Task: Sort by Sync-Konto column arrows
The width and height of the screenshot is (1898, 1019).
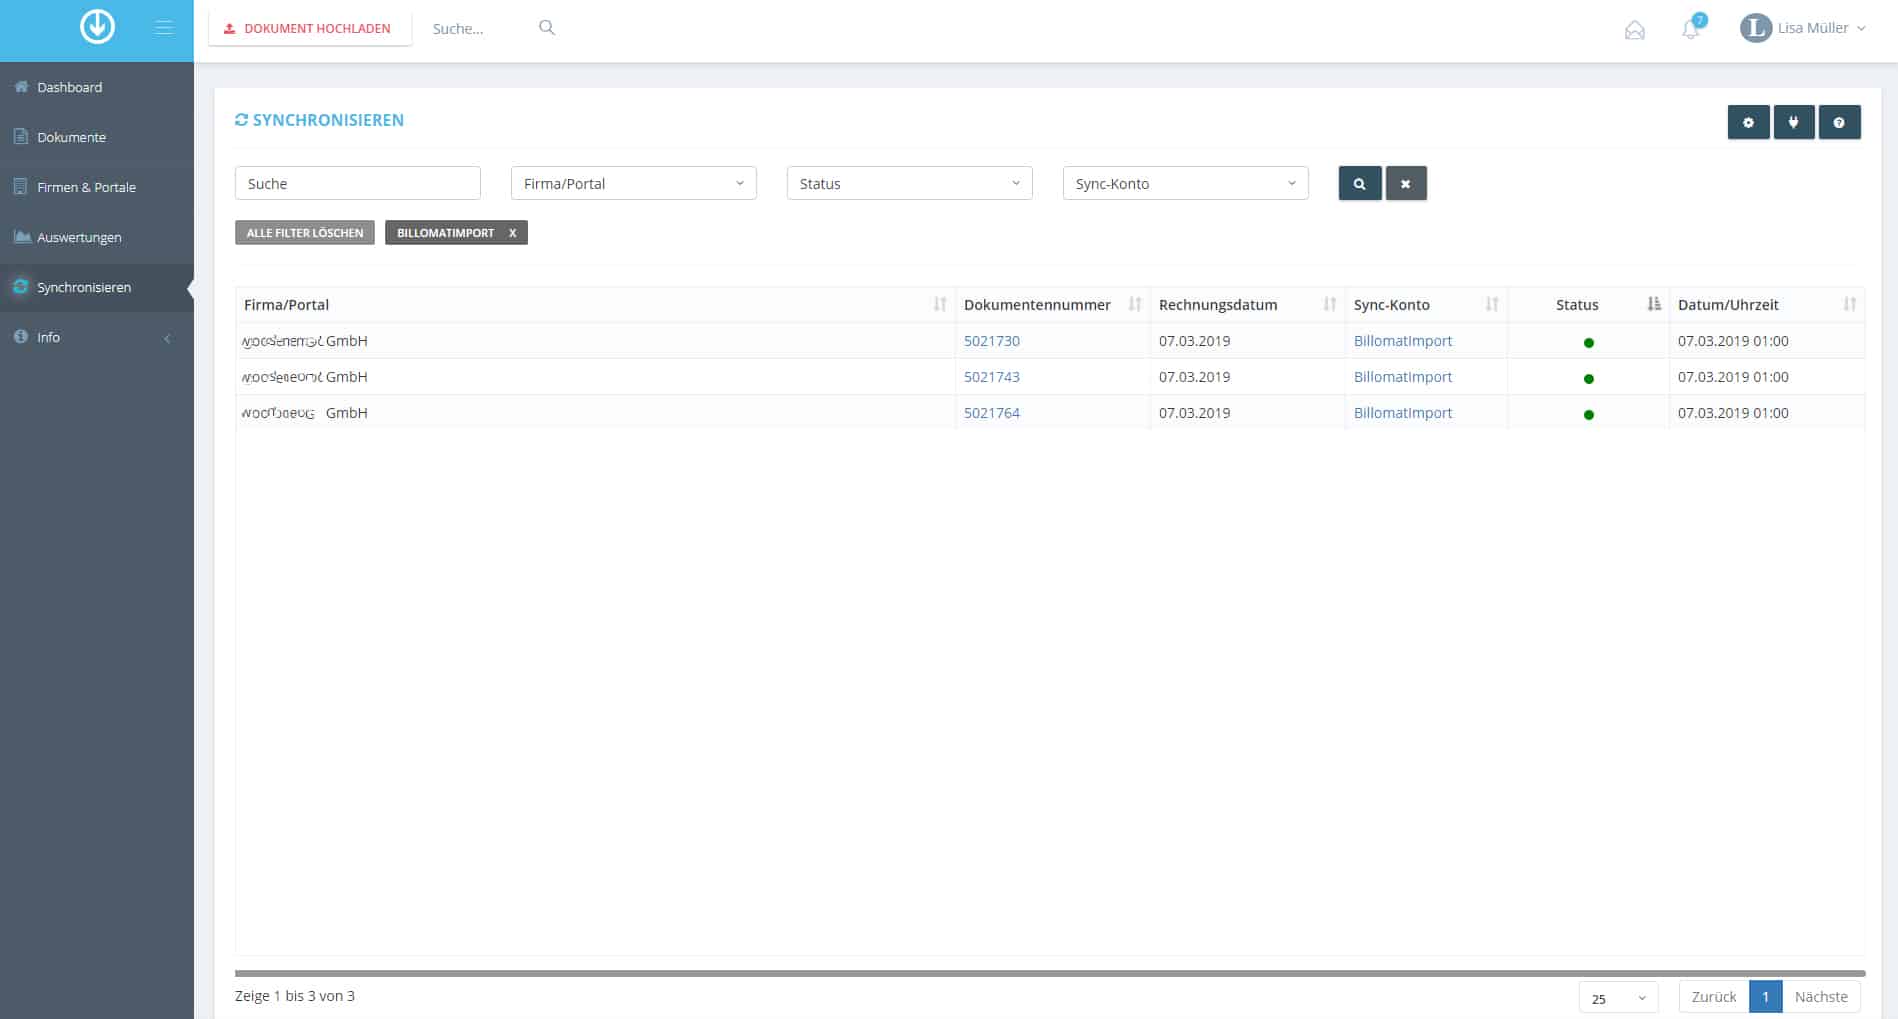Action: pyautogui.click(x=1492, y=304)
